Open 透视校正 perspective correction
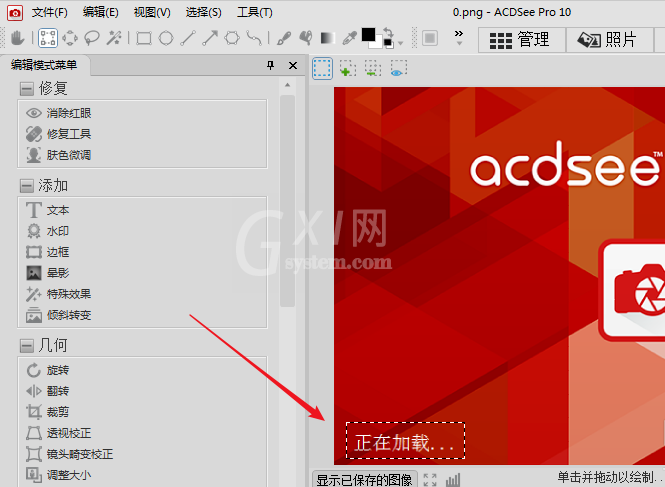This screenshot has width=665, height=487. click(59, 433)
